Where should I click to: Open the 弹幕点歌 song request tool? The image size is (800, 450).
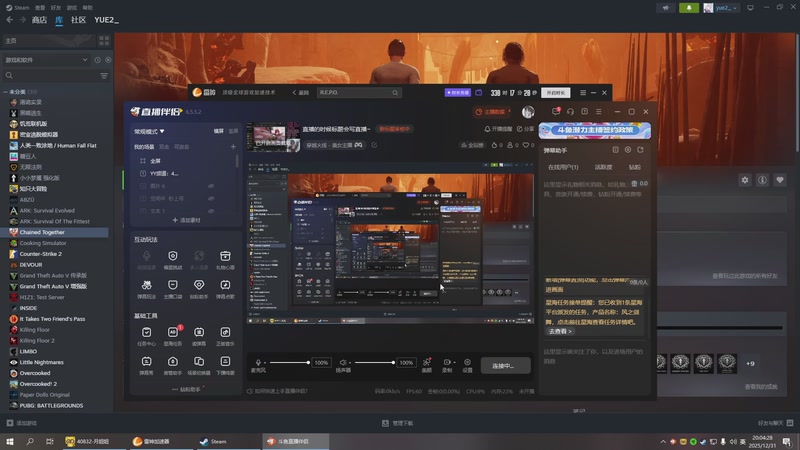(225, 288)
